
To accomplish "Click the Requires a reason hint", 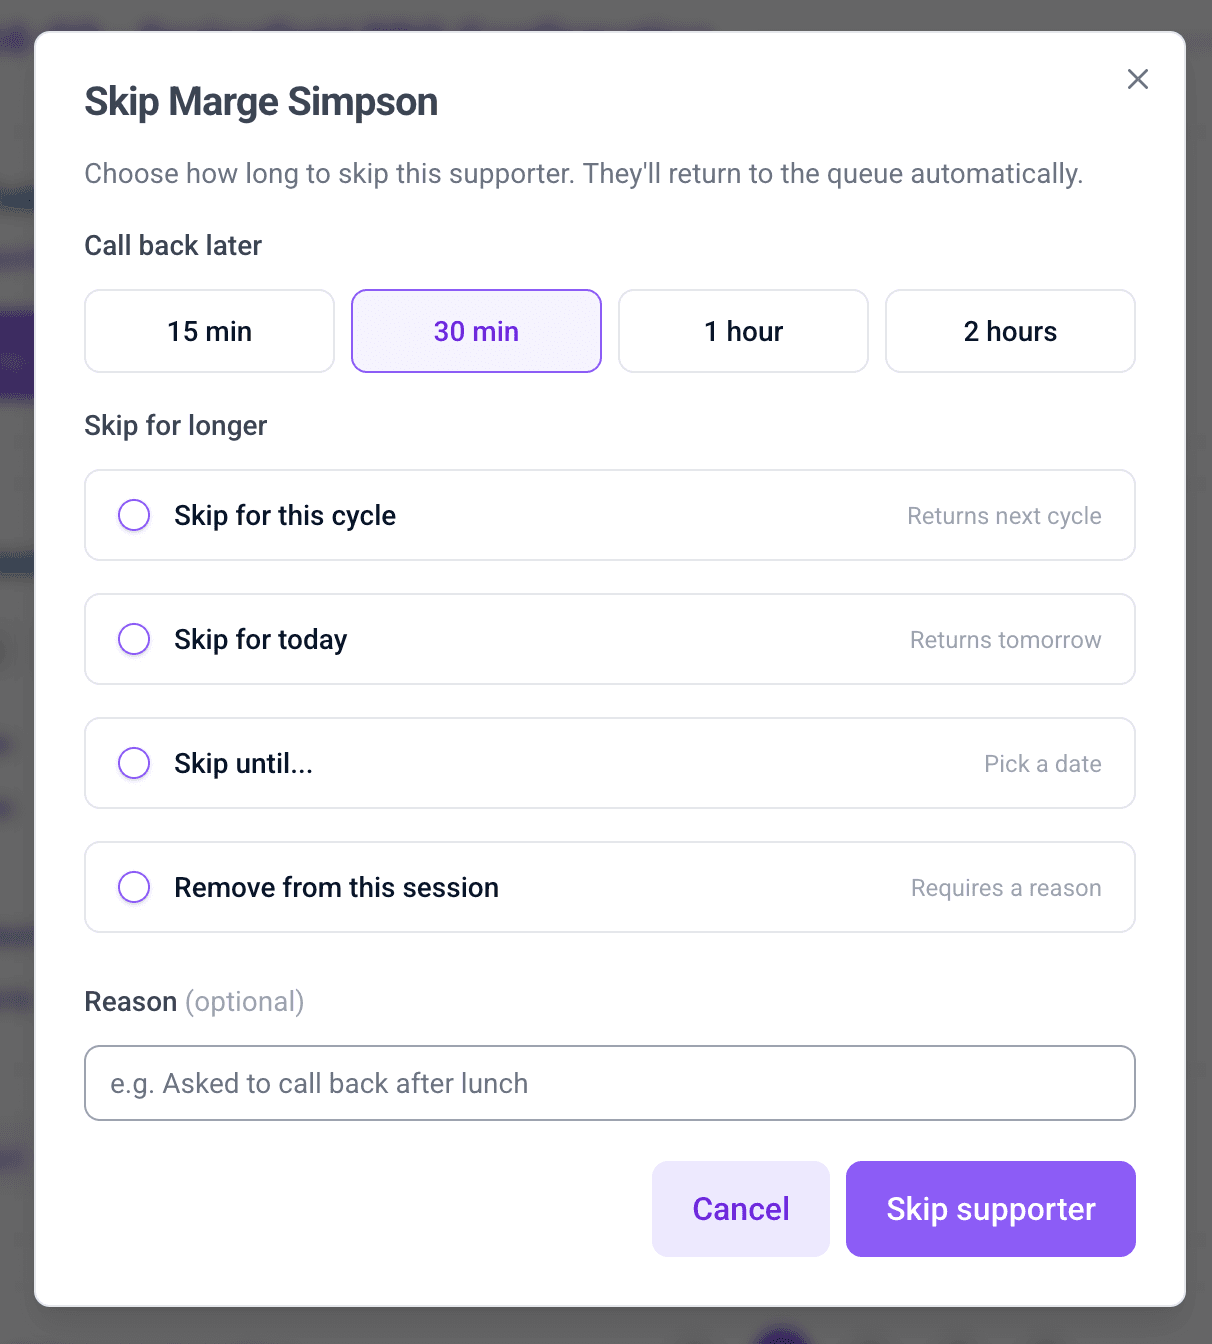I will point(1005,887).
